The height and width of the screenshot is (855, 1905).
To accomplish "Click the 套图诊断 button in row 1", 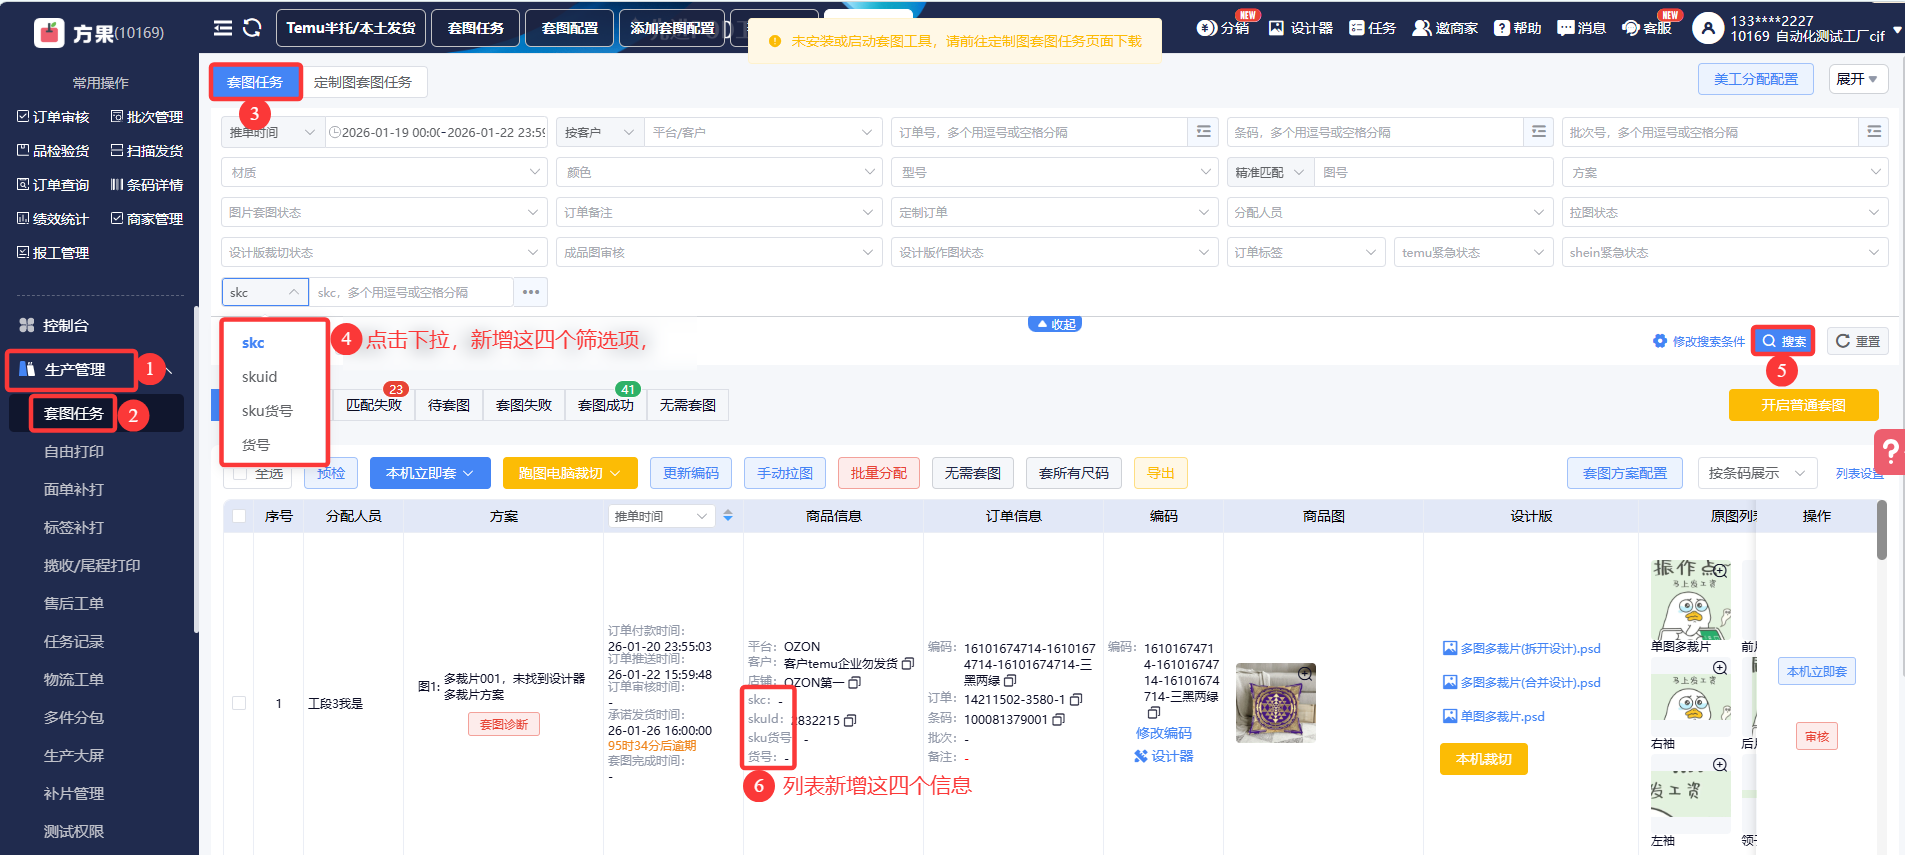I will point(504,724).
